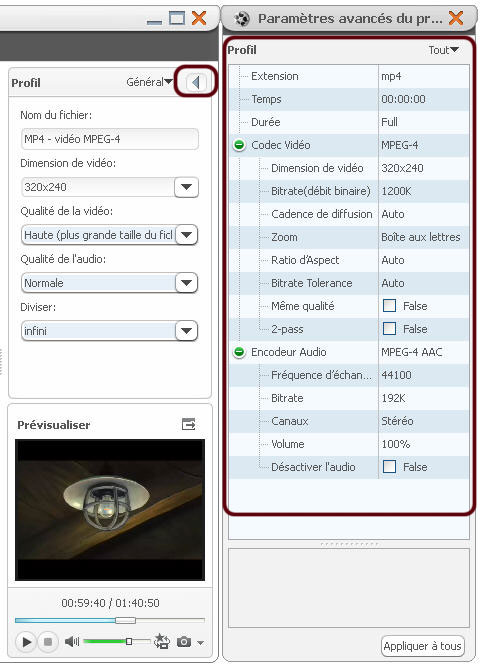Select the Extension row label
The width and height of the screenshot is (481, 667).
275,76
